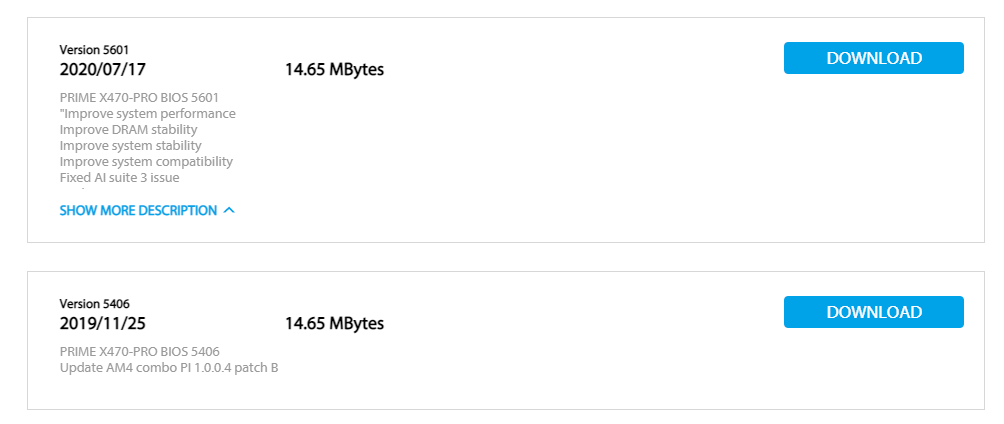Download BIOS version 5406
Screen dimensions: 1004x424
[x=873, y=312]
